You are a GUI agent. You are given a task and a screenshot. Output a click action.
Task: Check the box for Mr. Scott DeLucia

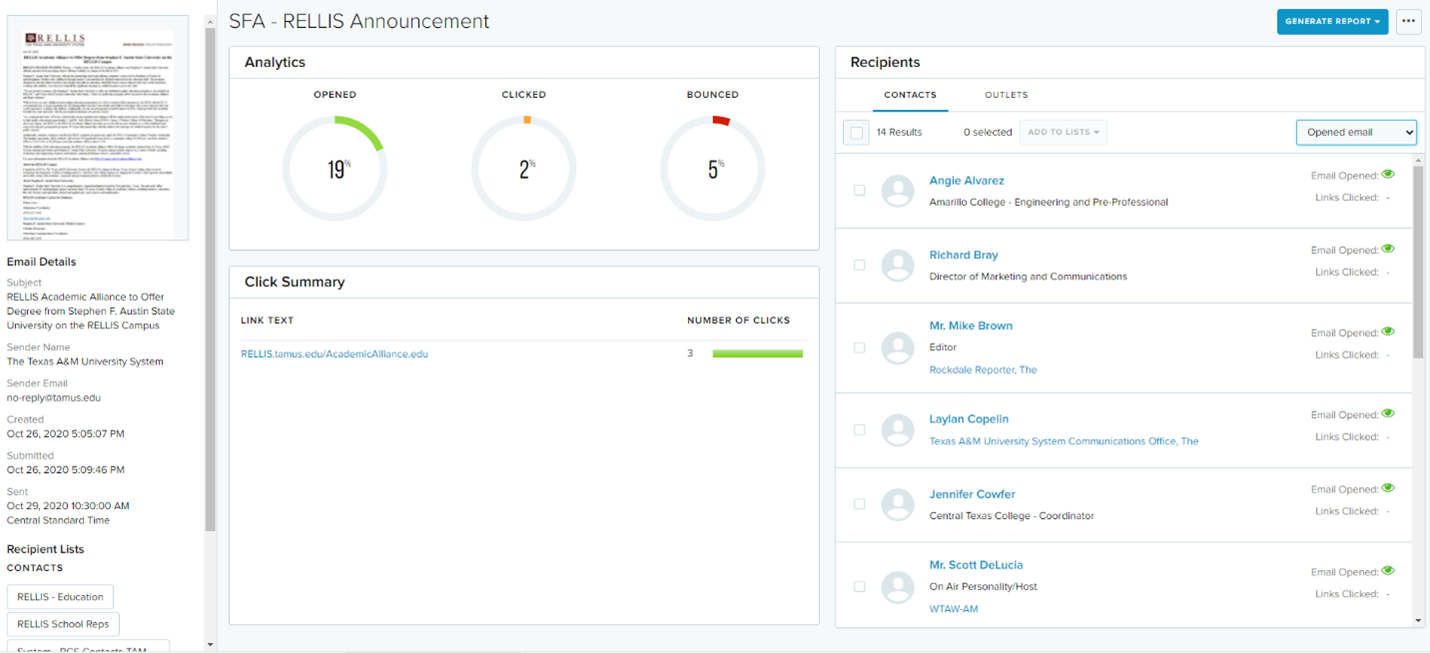[x=859, y=587]
